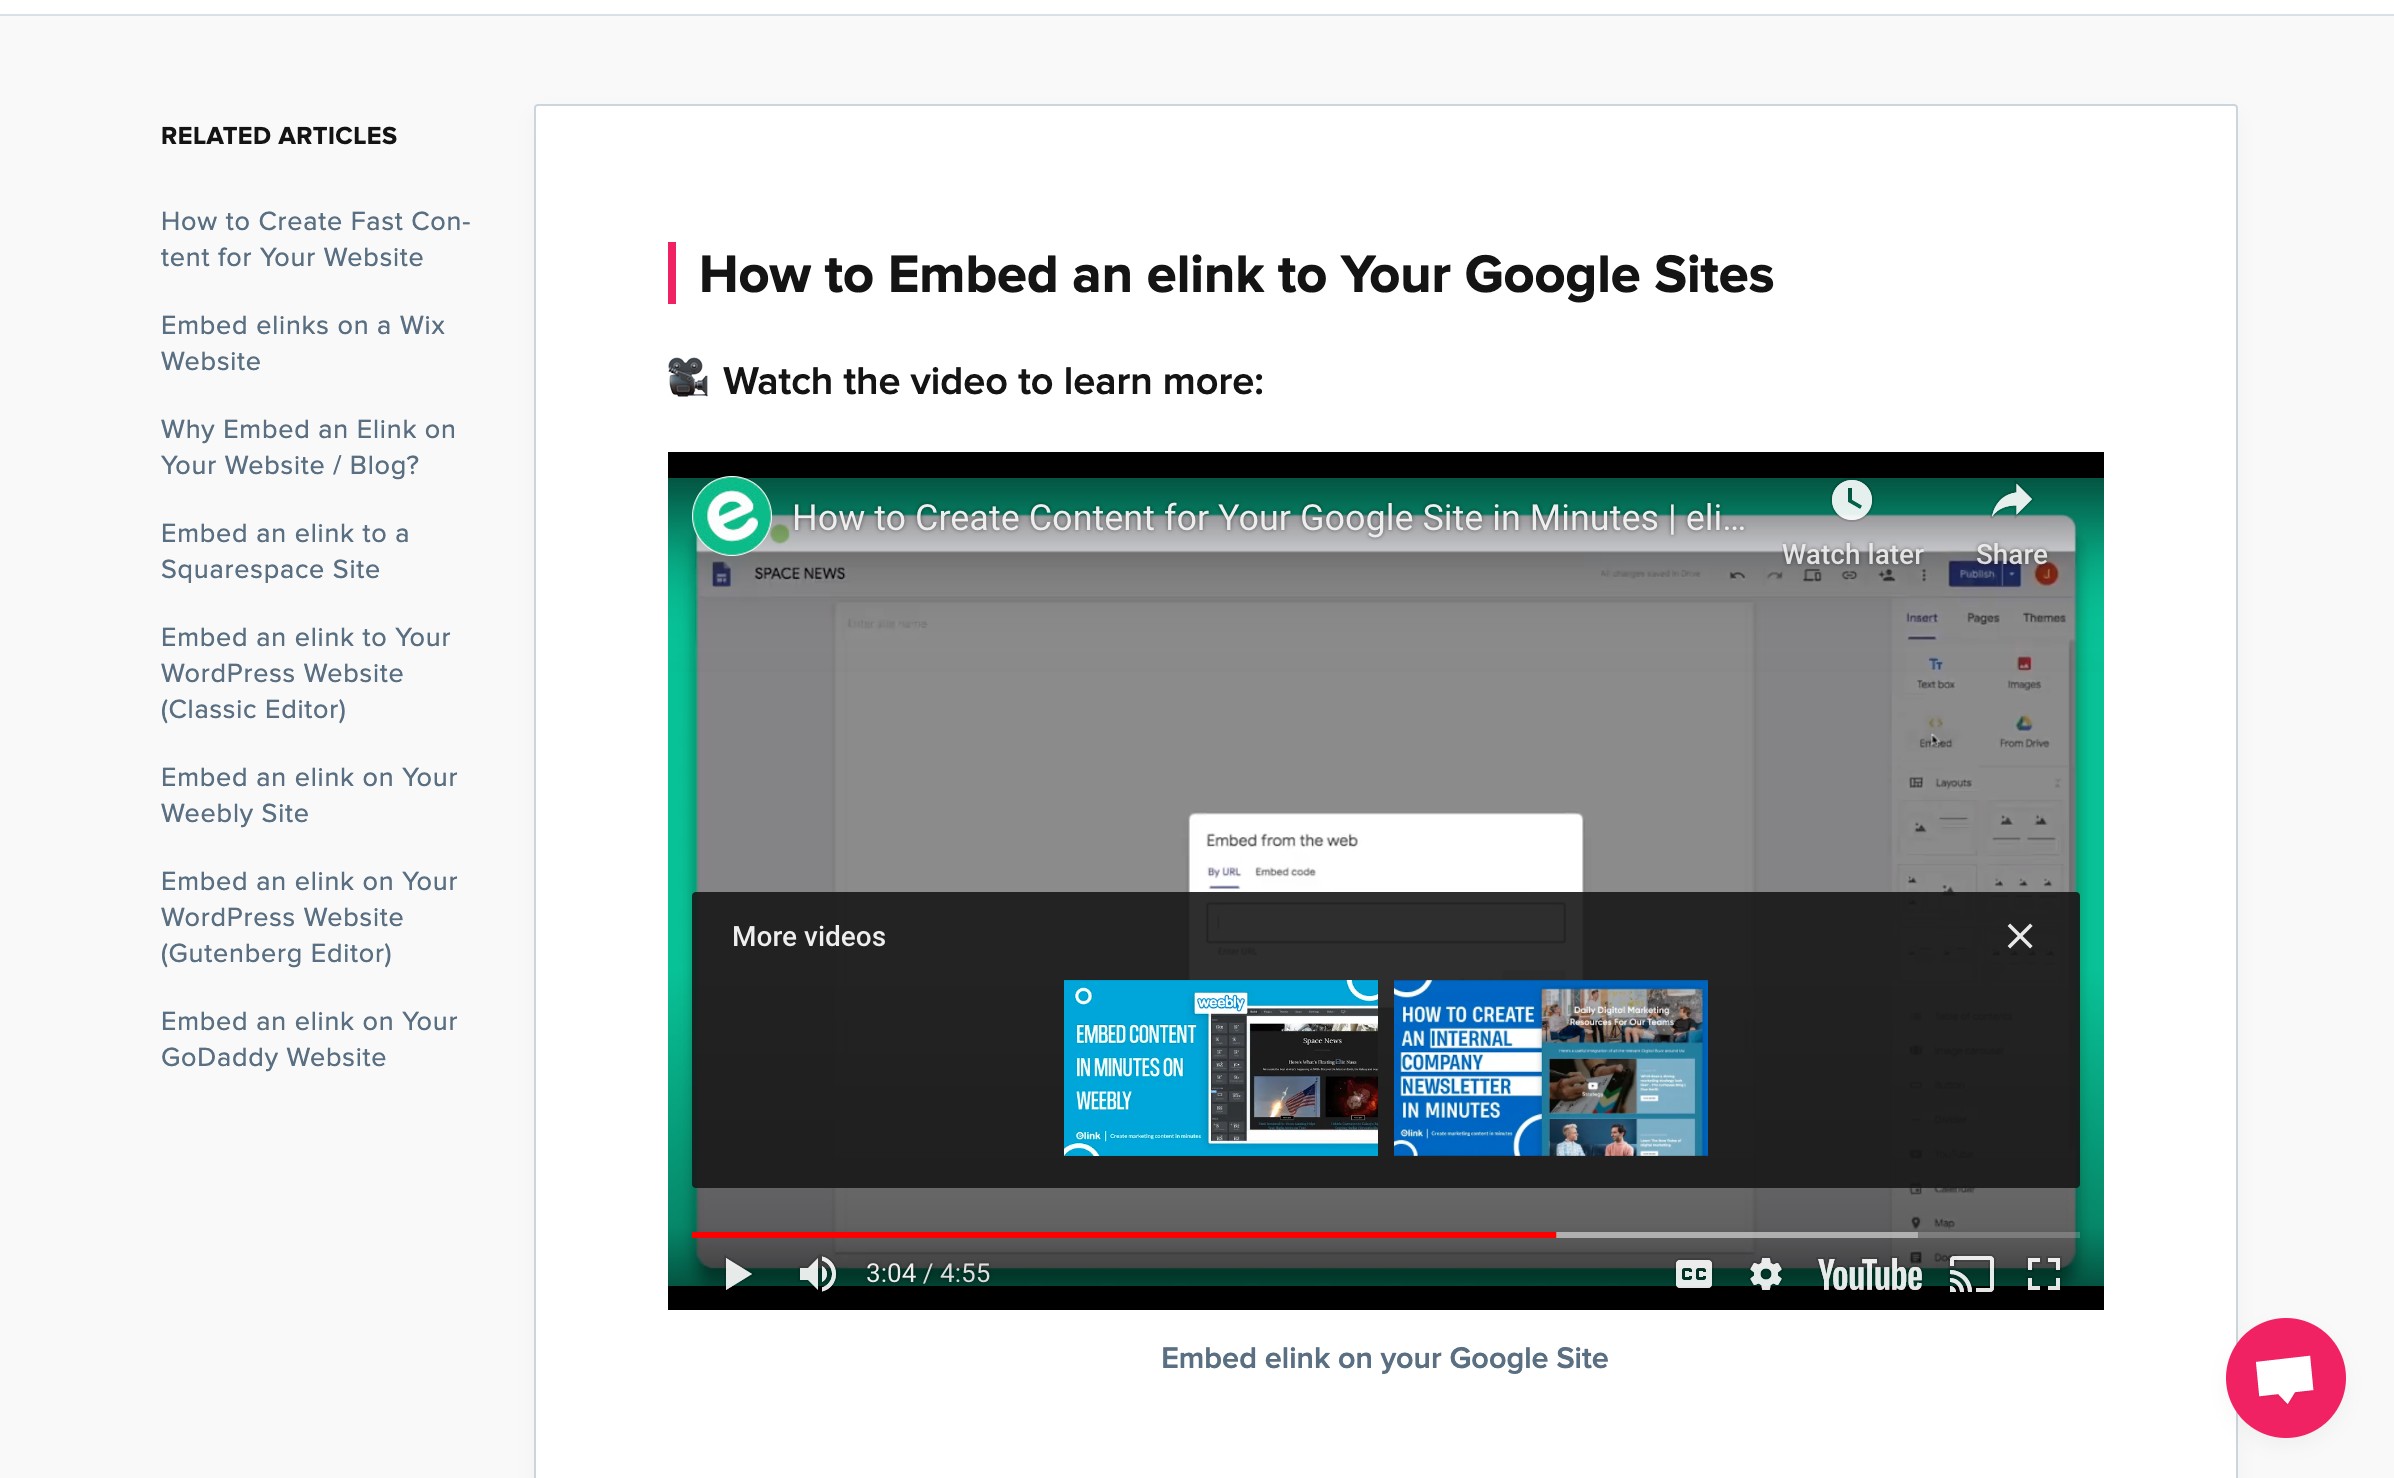The width and height of the screenshot is (2394, 1478).
Task: Click the Embed elink on your Google Site caption
Action: (x=1384, y=1358)
